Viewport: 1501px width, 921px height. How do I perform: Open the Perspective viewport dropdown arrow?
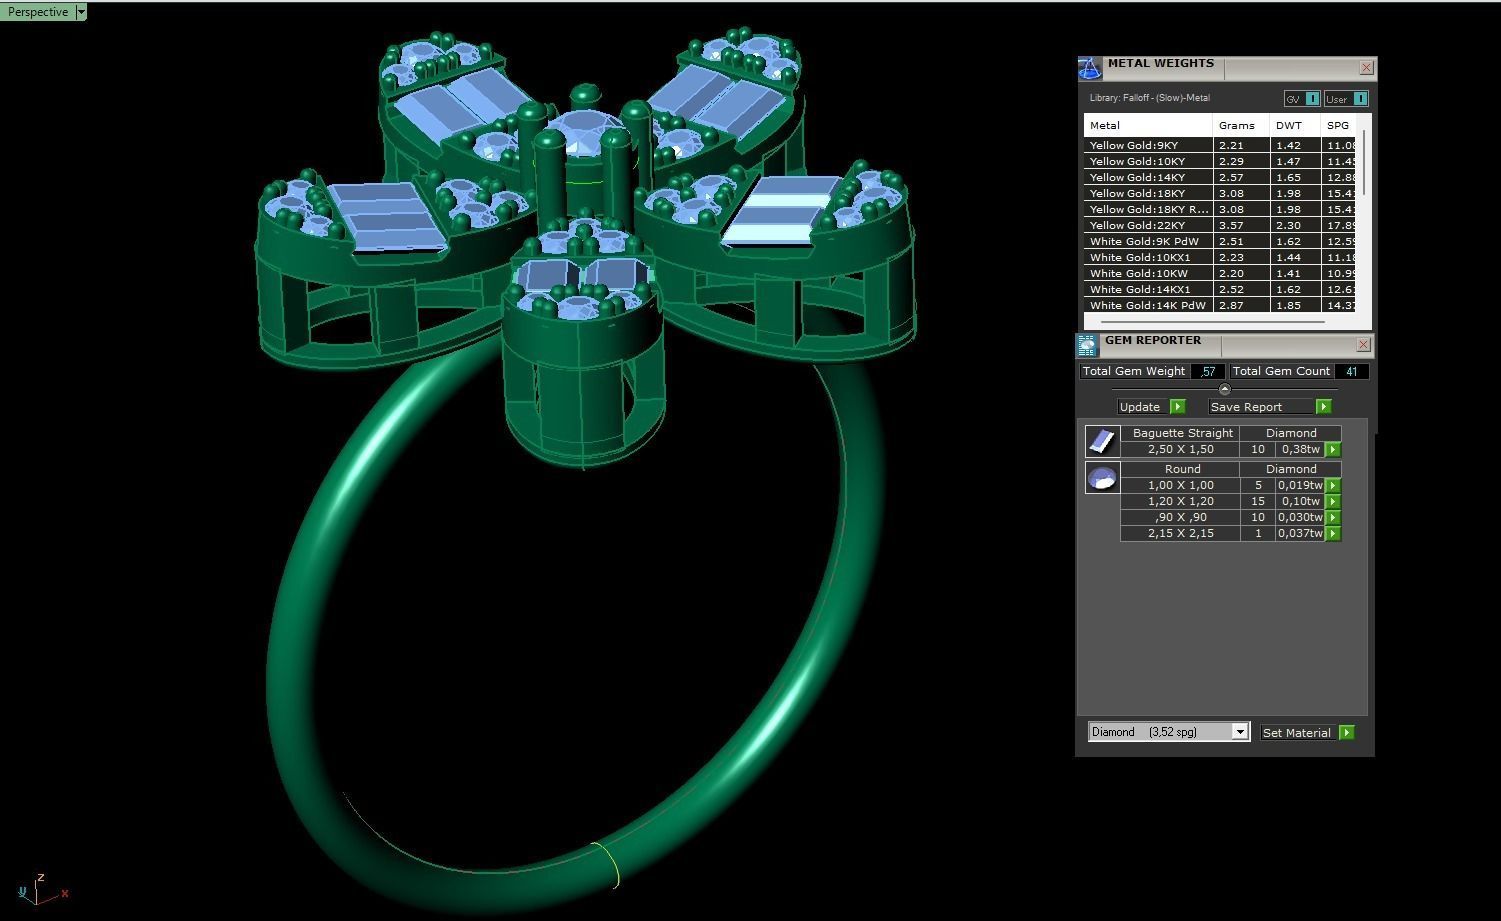[81, 12]
